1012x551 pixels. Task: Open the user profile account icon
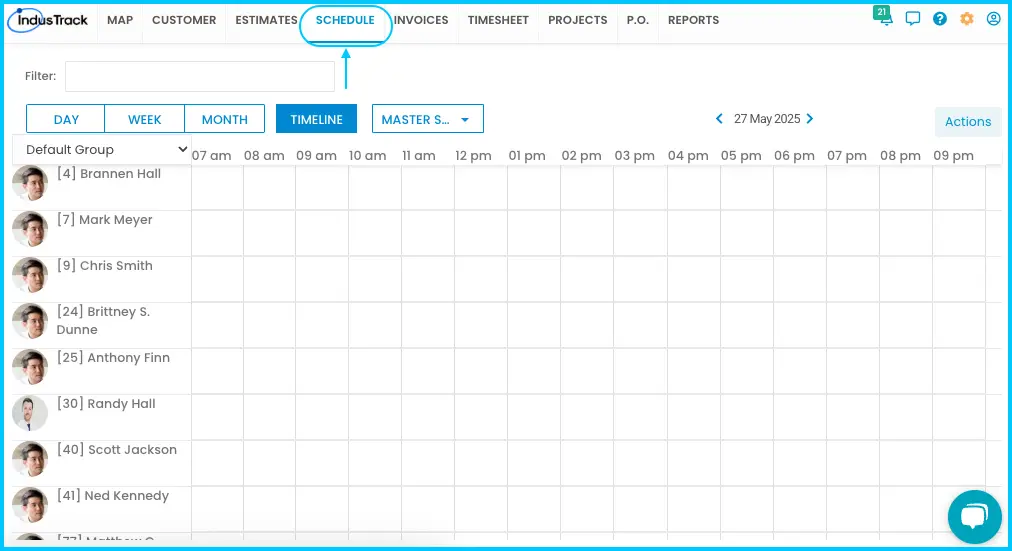[994, 19]
